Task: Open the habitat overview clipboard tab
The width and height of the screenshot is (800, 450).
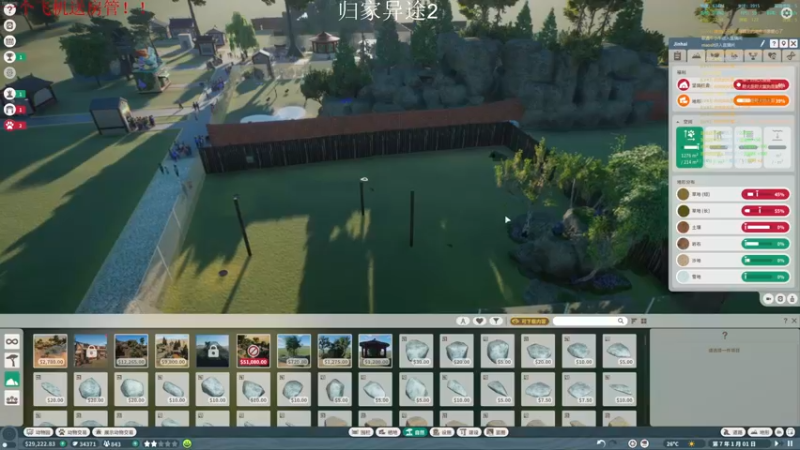Action: click(678, 56)
